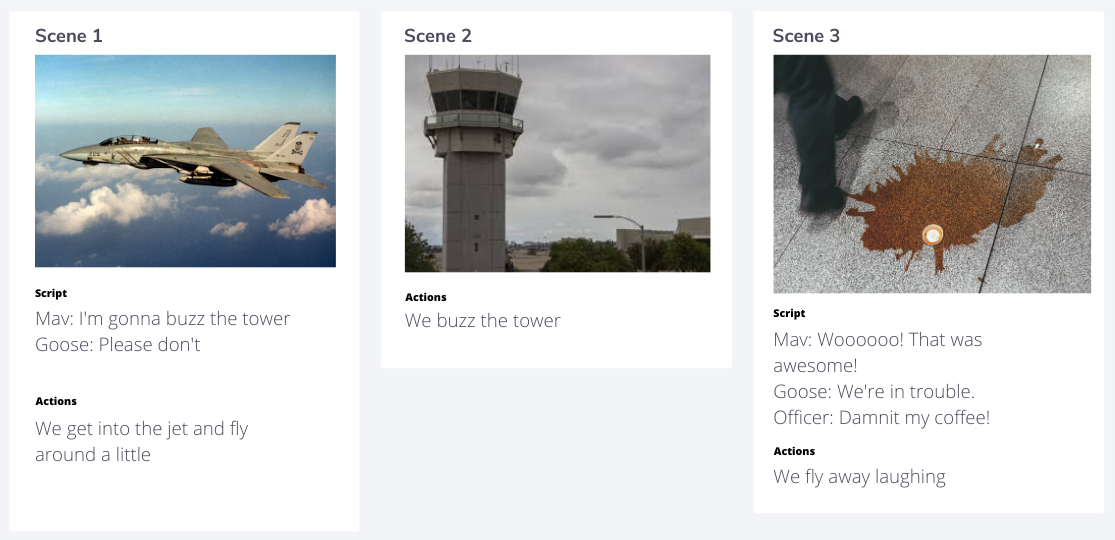Click the Script label under Scene 1

pos(51,294)
